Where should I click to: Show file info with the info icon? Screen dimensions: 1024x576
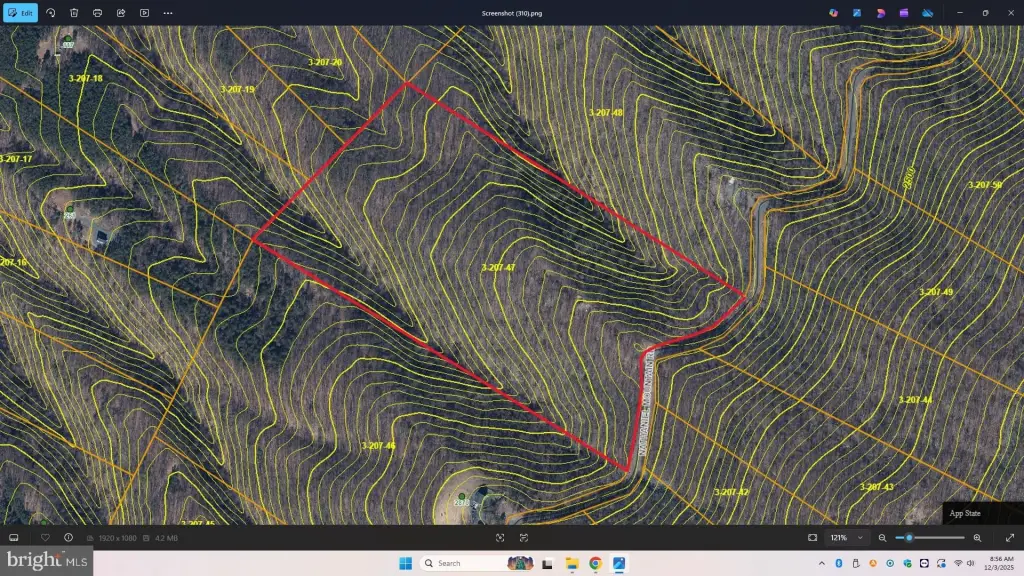click(x=68, y=538)
